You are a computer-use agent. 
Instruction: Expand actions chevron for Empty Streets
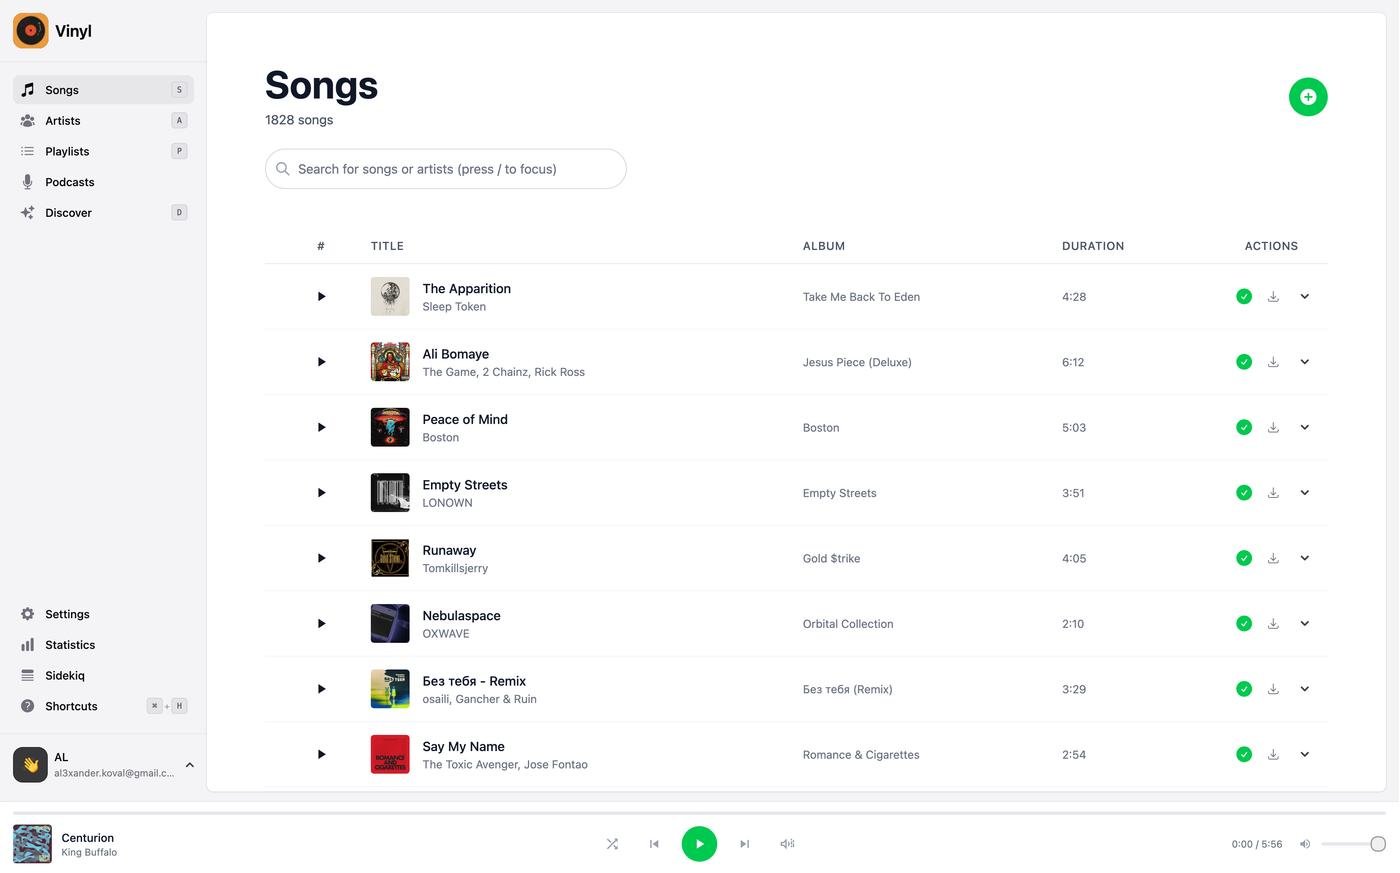coord(1304,493)
